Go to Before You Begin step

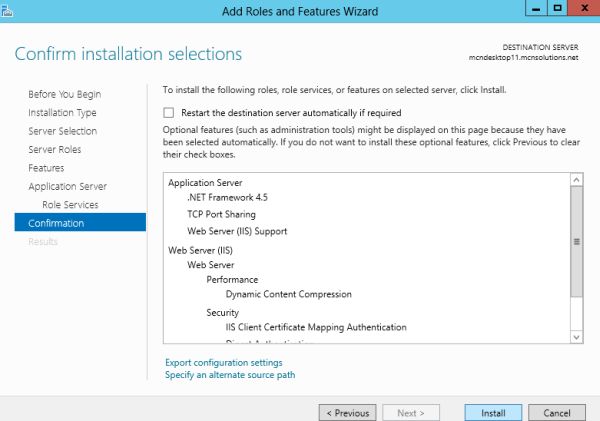coord(64,94)
